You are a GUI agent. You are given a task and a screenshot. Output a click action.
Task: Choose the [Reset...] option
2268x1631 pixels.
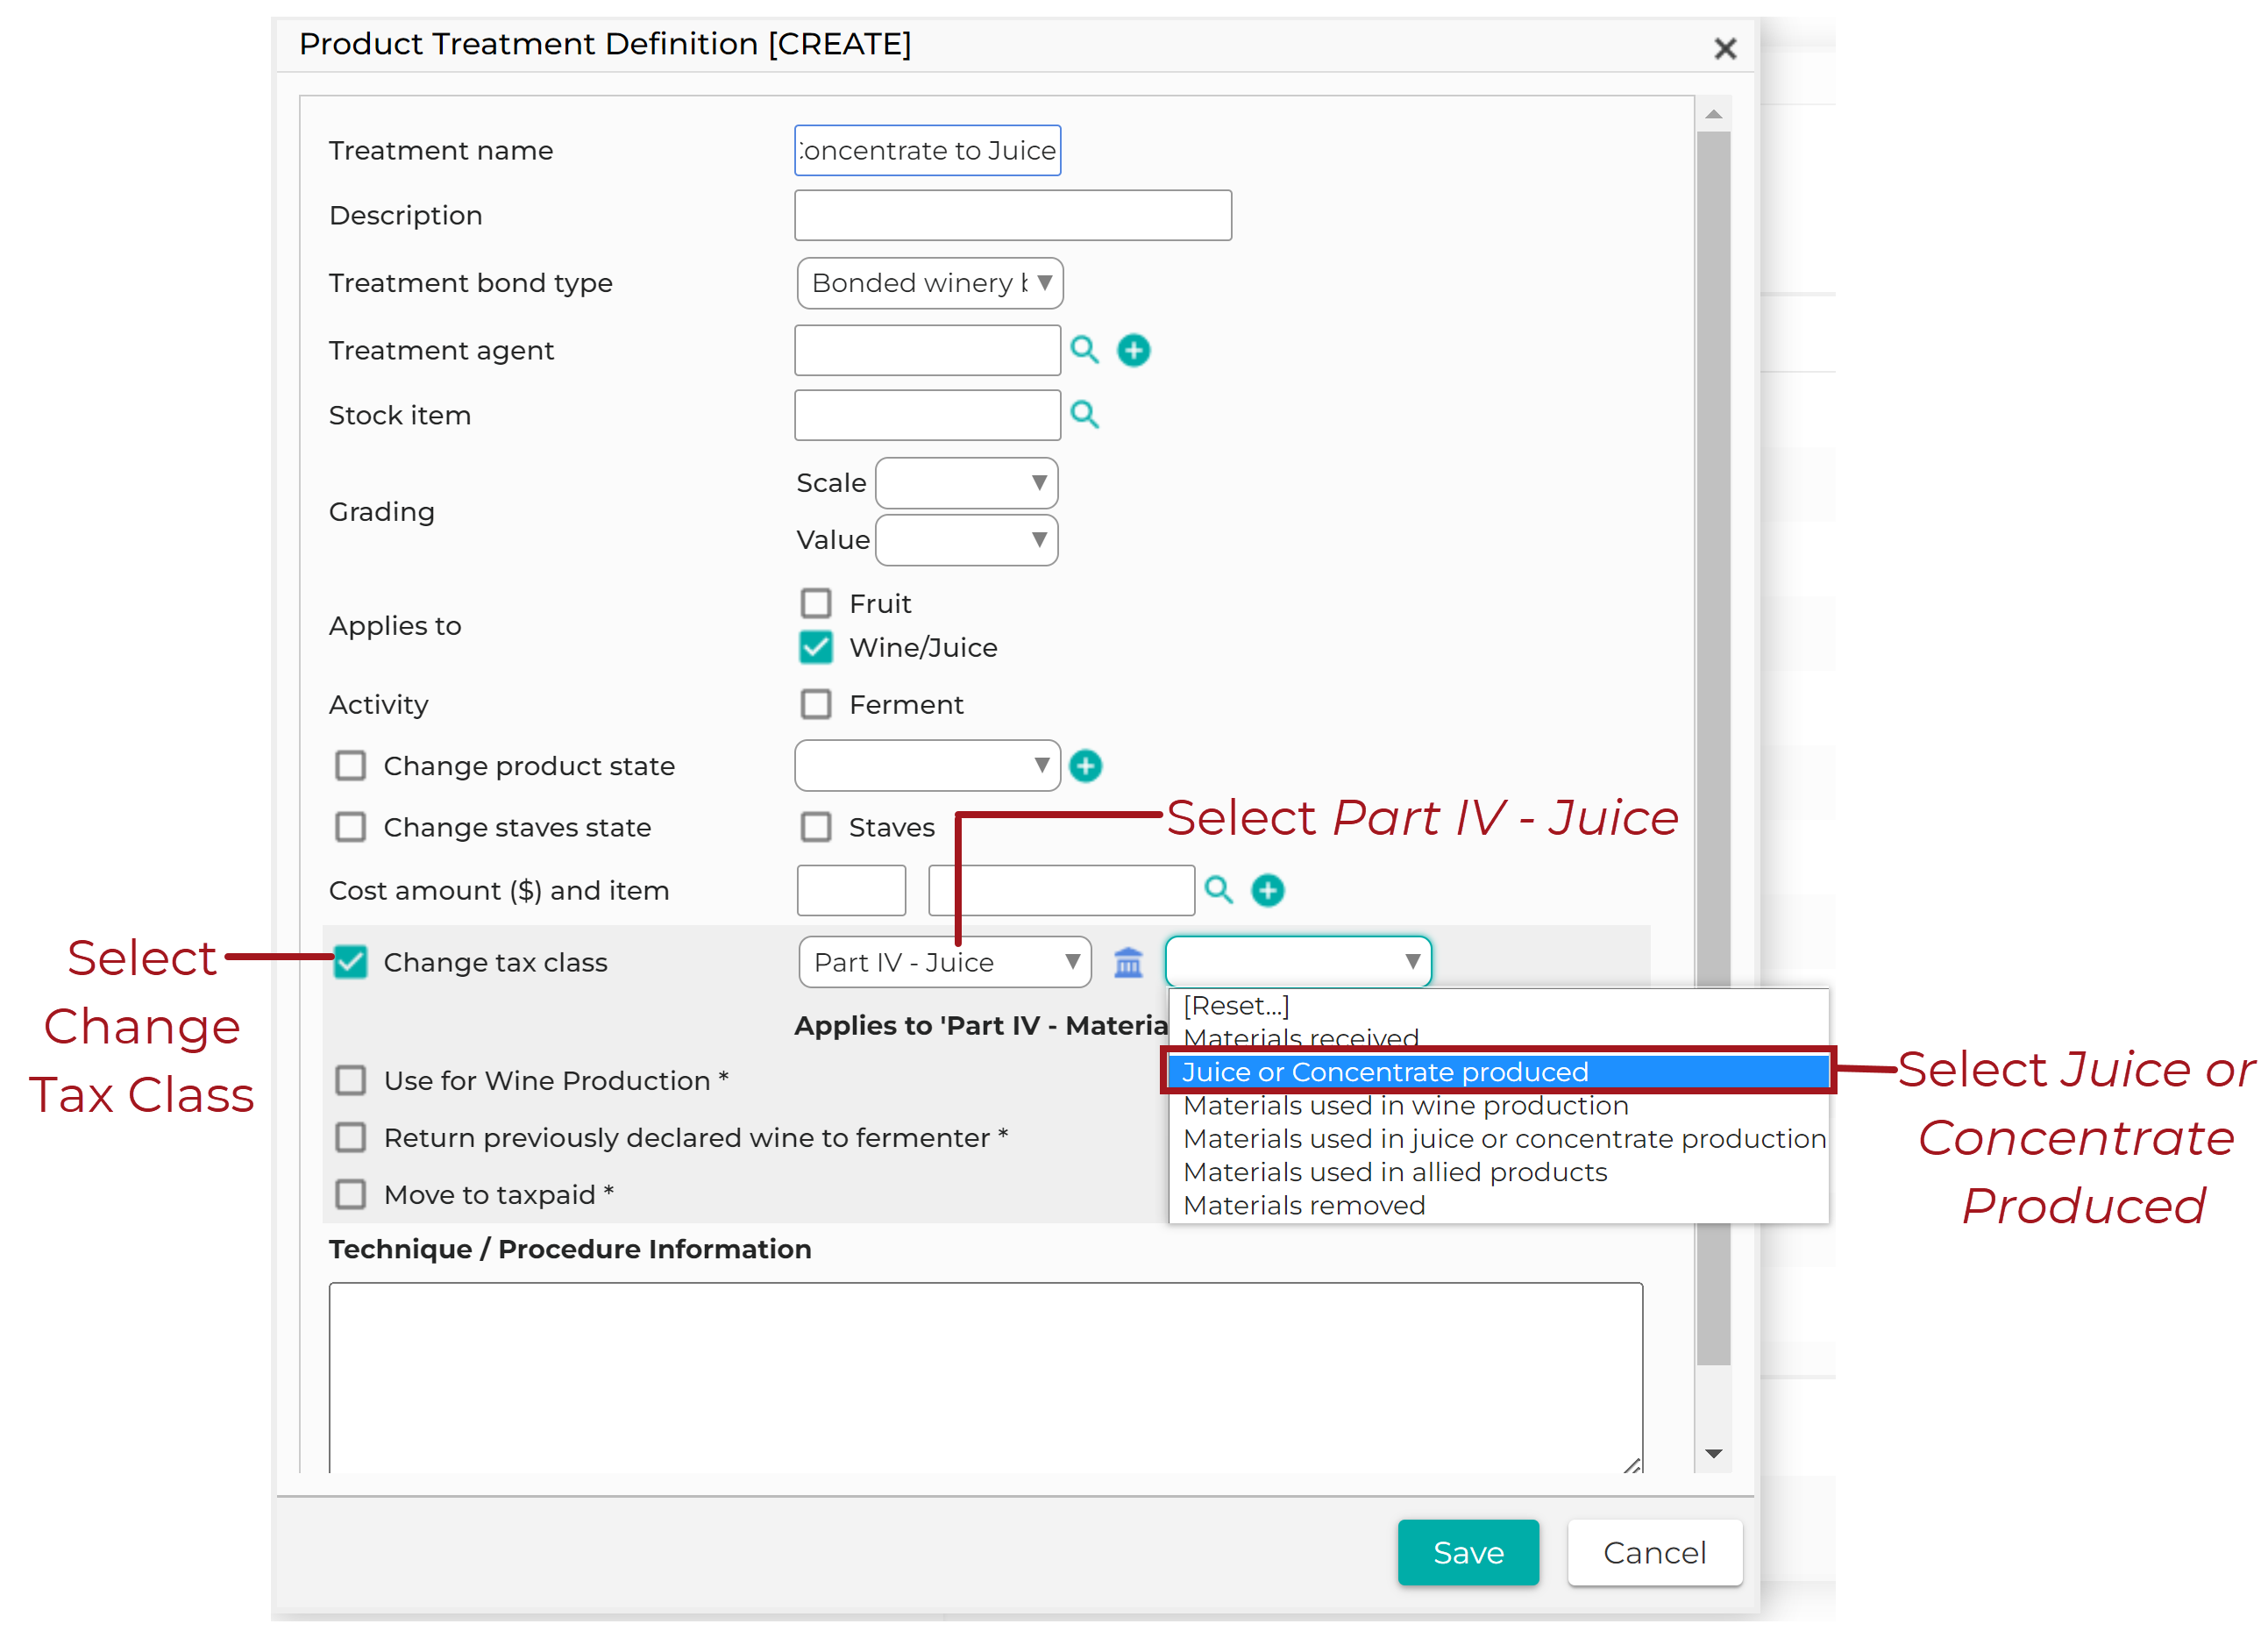click(1499, 1005)
